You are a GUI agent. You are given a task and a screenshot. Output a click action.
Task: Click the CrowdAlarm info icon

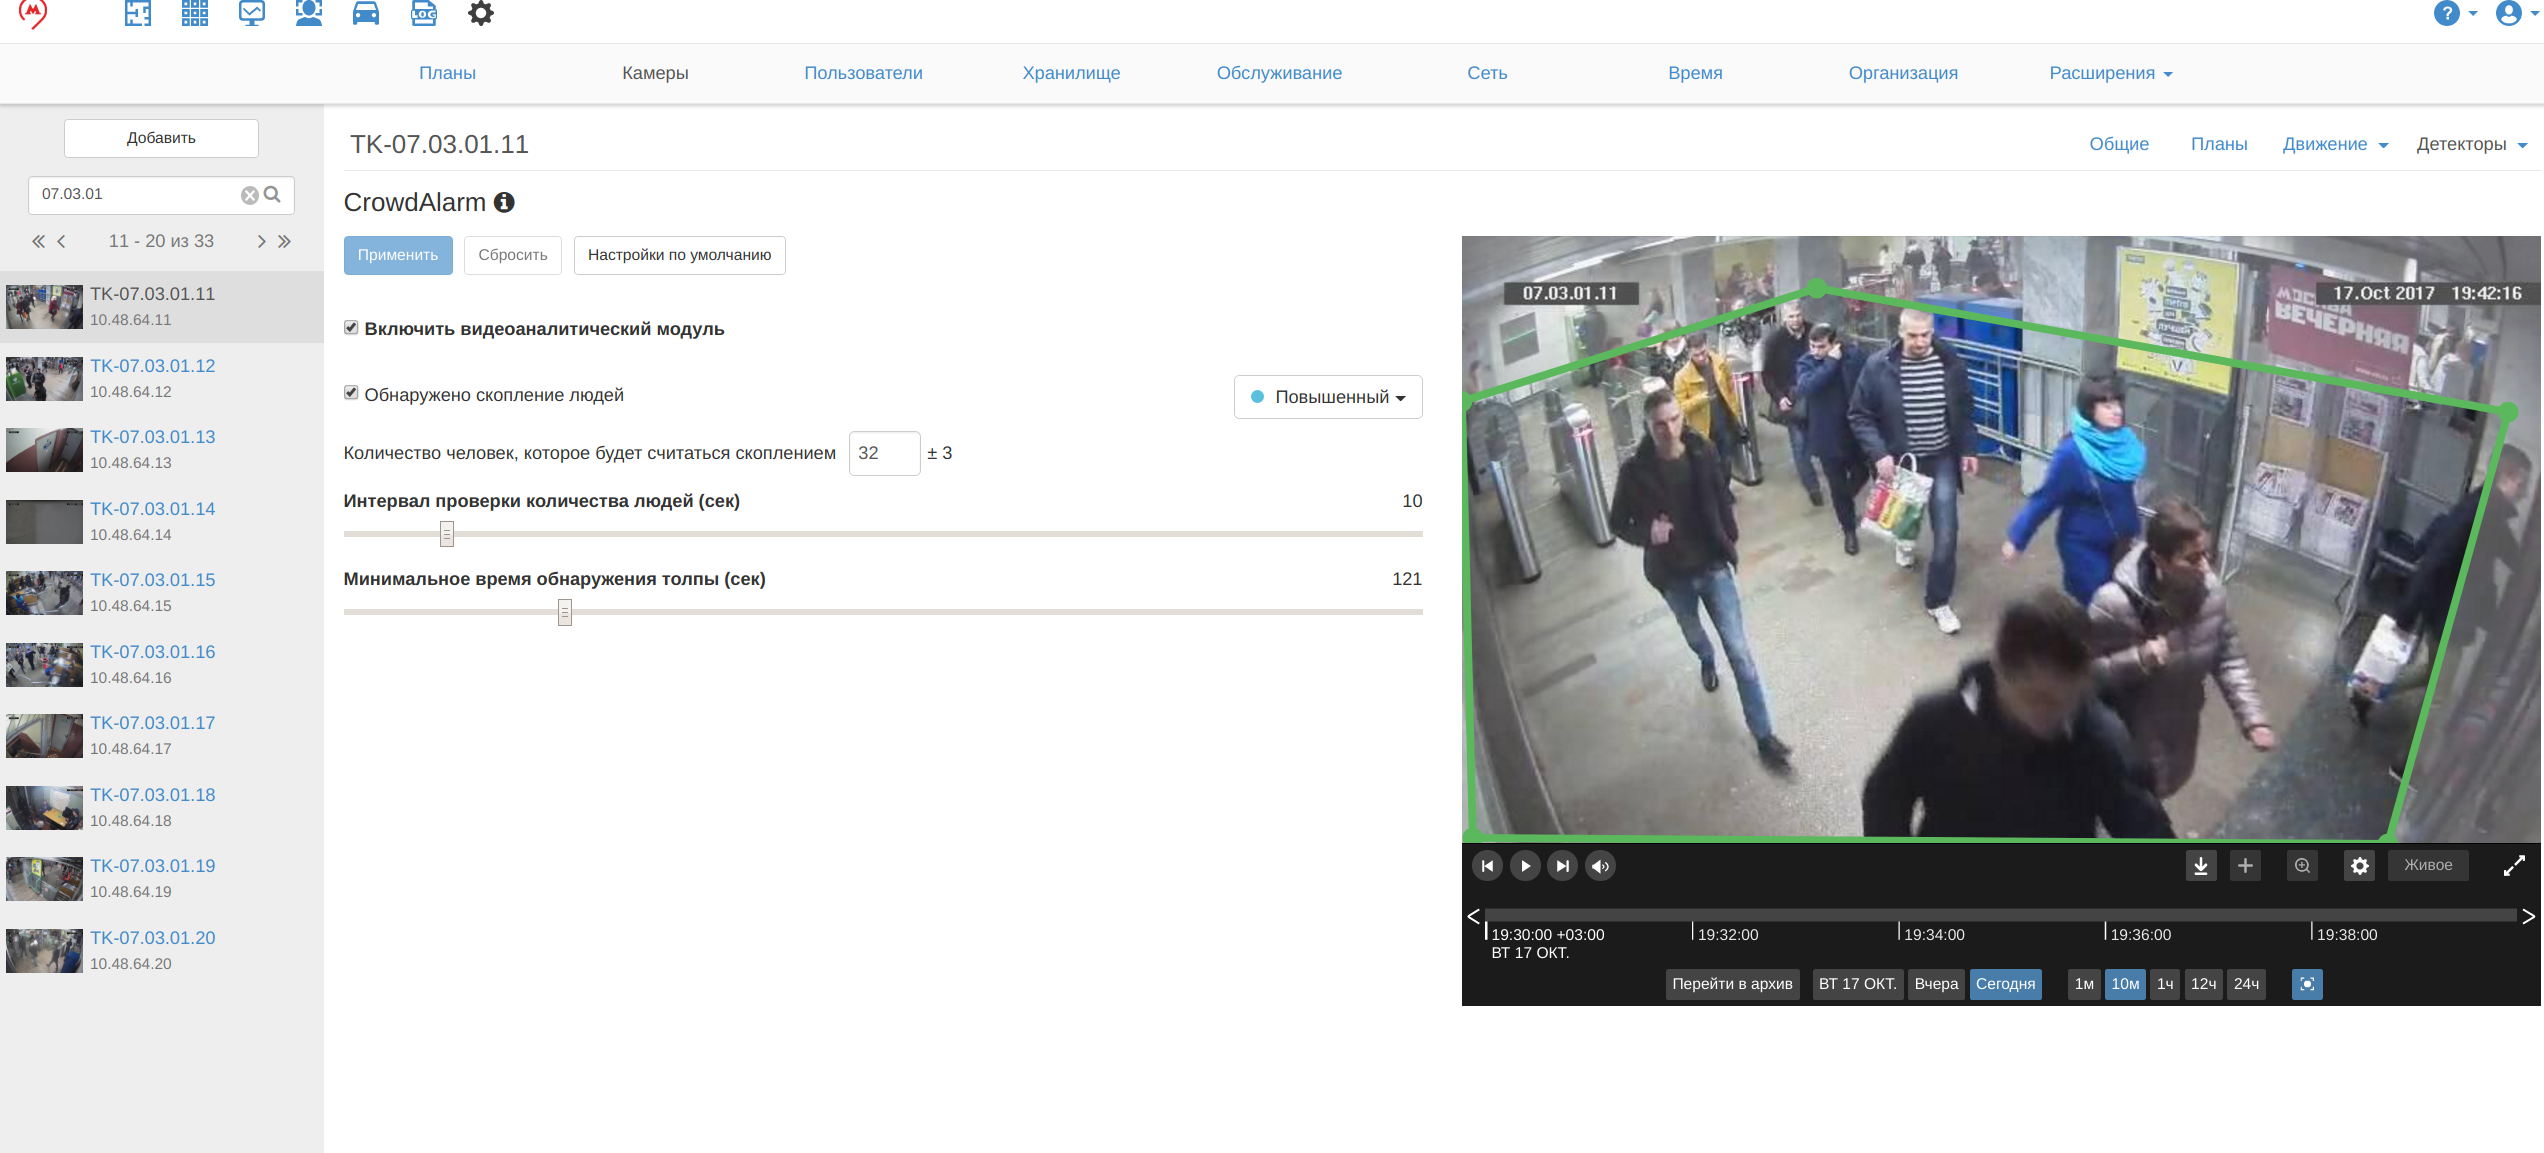point(504,202)
